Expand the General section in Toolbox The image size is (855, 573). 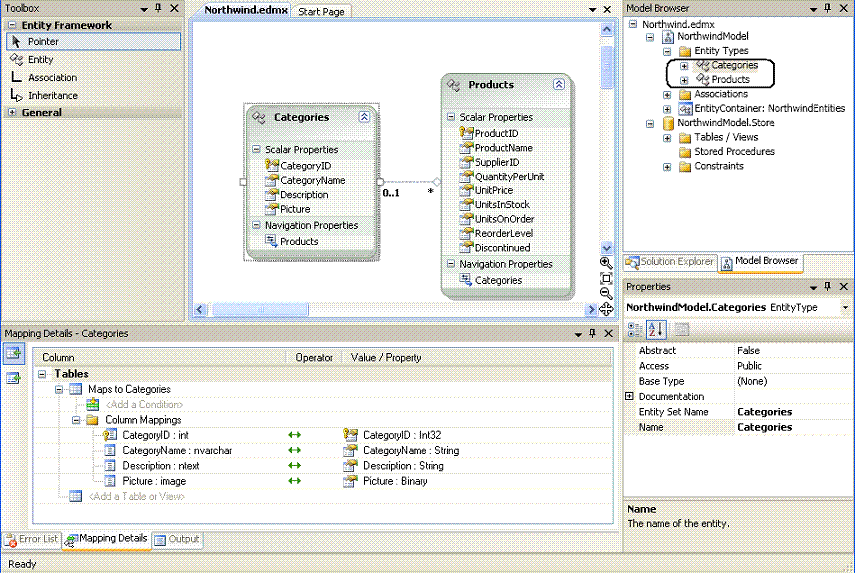pos(12,112)
